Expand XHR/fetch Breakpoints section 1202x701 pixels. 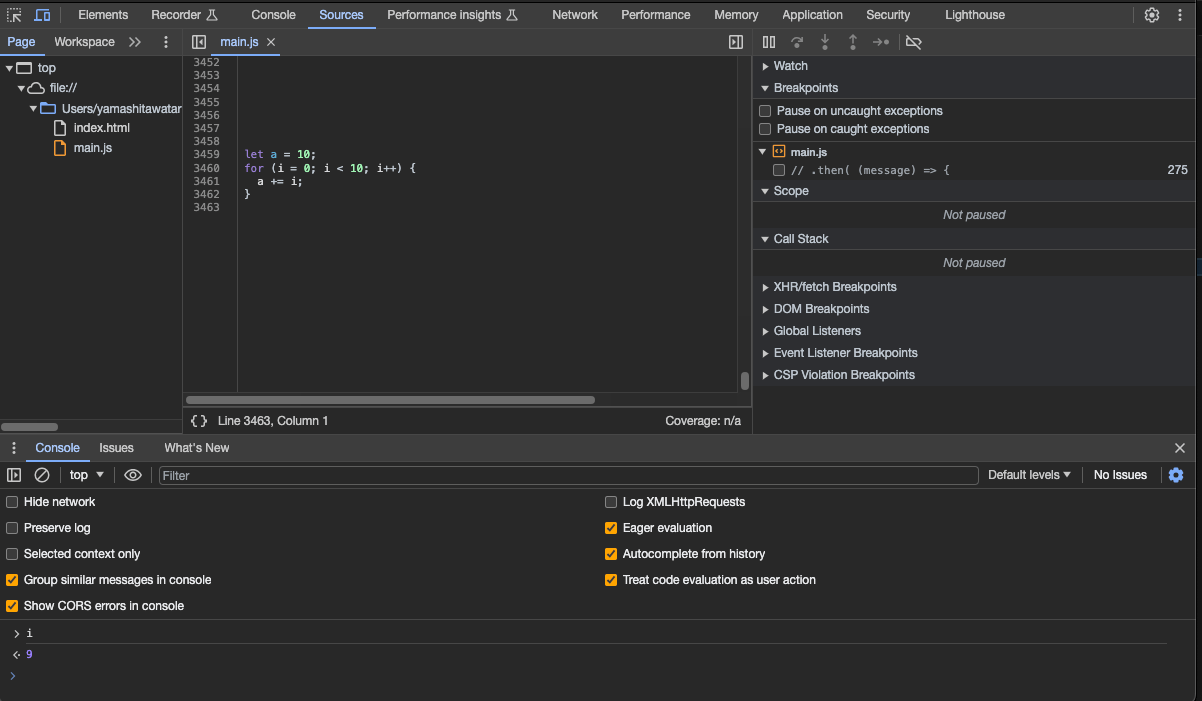tap(834, 287)
